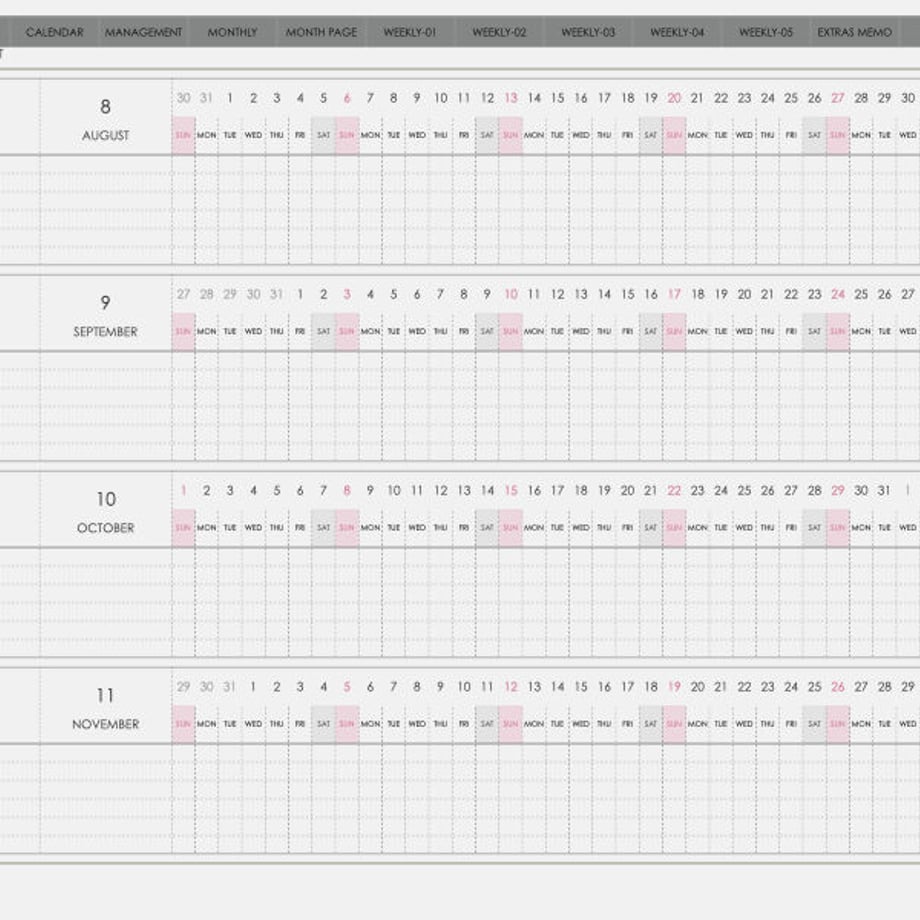
Task: Click pink date 12 in the November row
Action: pos(511,687)
